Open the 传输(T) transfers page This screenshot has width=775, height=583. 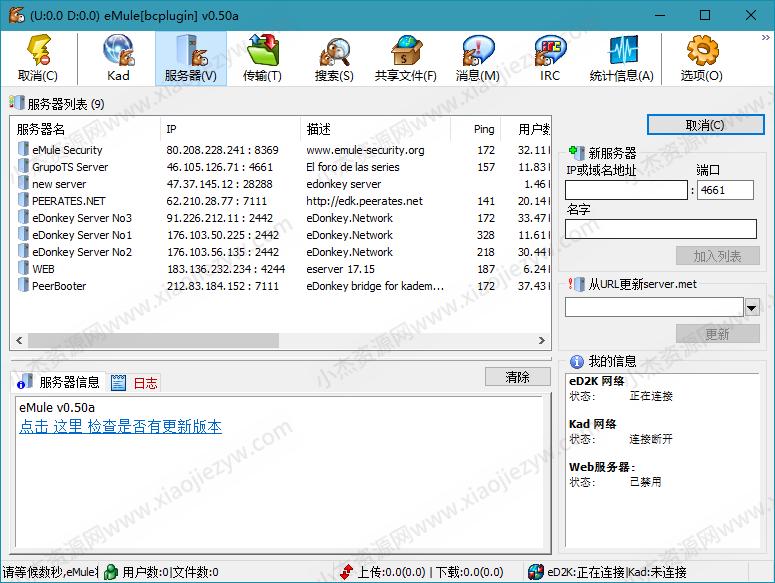pos(262,58)
